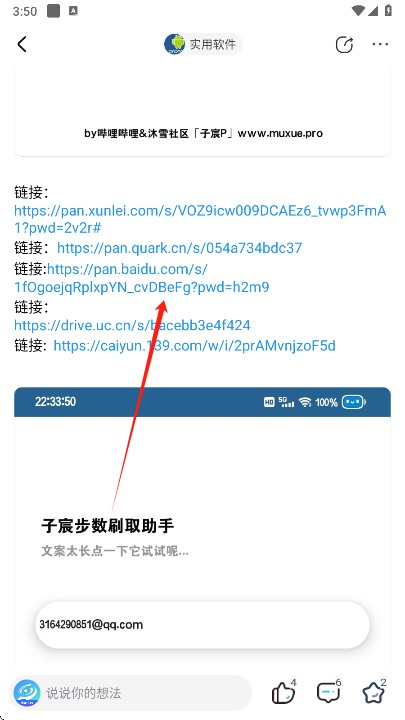Tap the 实用软件 channel name label

[213, 45]
